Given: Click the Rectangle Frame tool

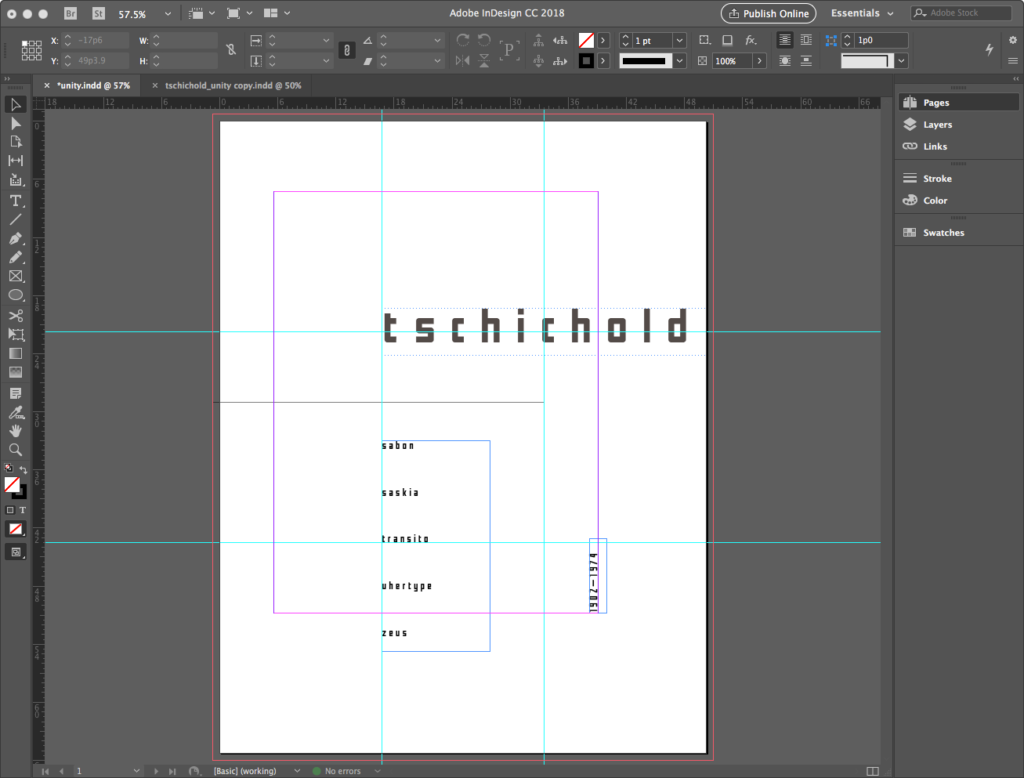Looking at the screenshot, I should coord(15,276).
